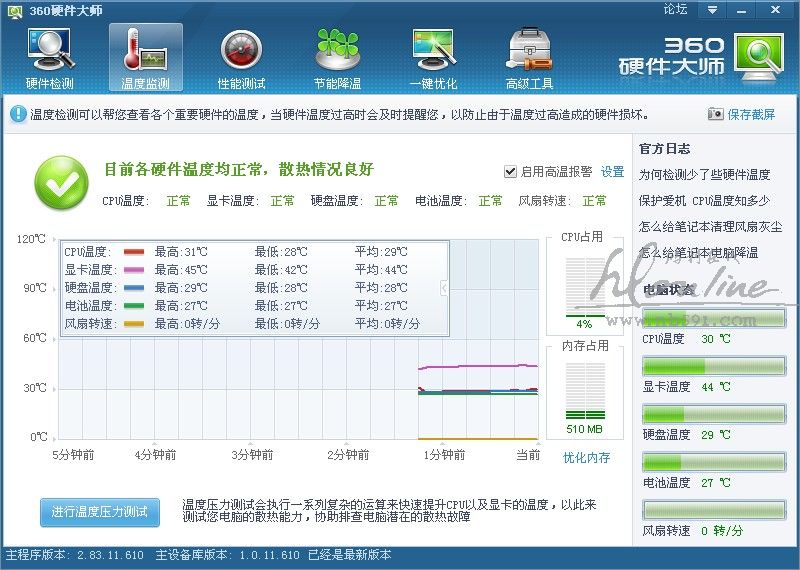Open 怎么给笔记本电脑降温 article

click(x=698, y=253)
